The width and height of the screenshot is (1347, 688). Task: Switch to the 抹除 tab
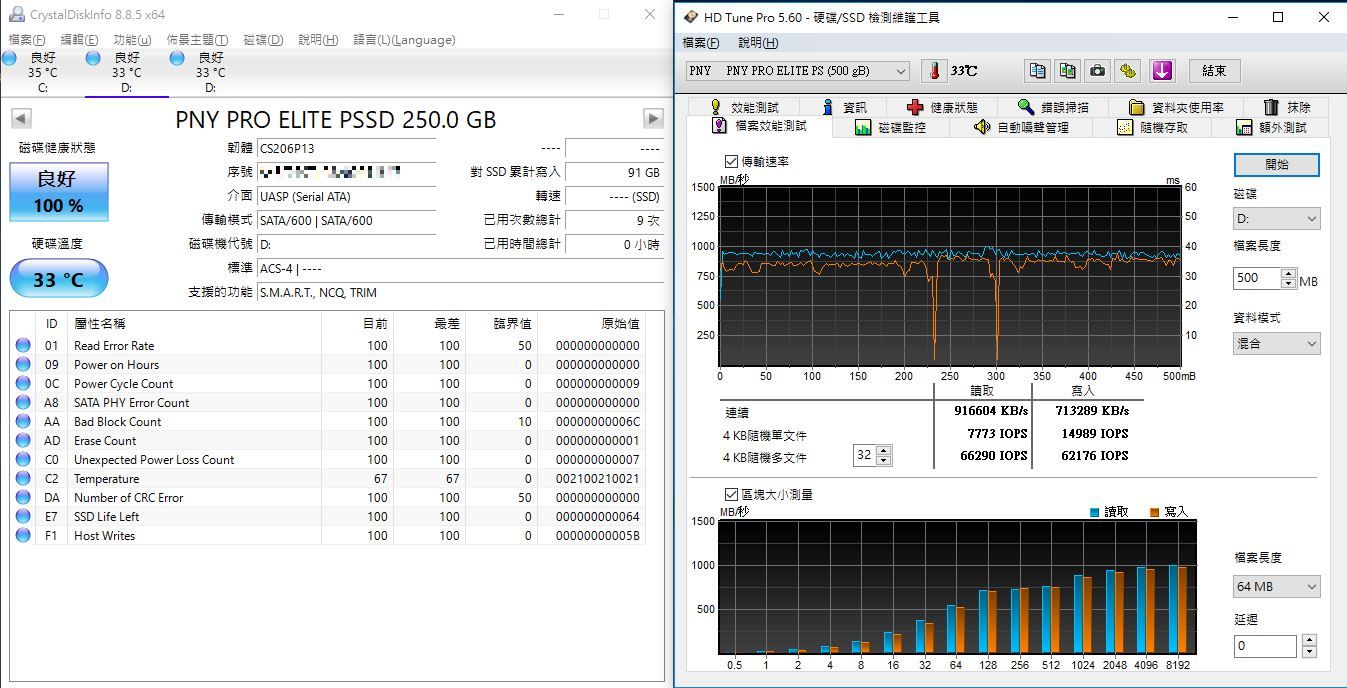[1286, 107]
